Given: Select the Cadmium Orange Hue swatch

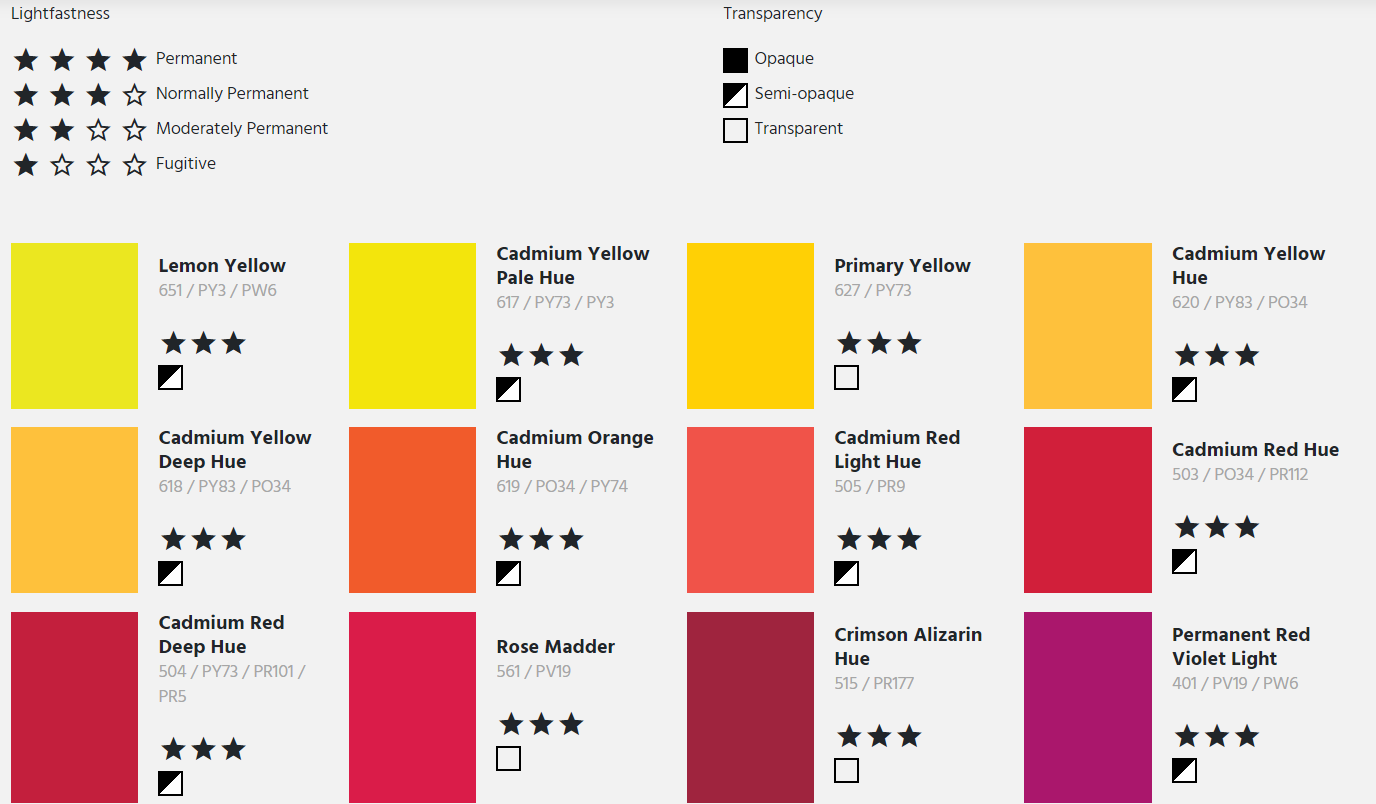Looking at the screenshot, I should tap(412, 509).
